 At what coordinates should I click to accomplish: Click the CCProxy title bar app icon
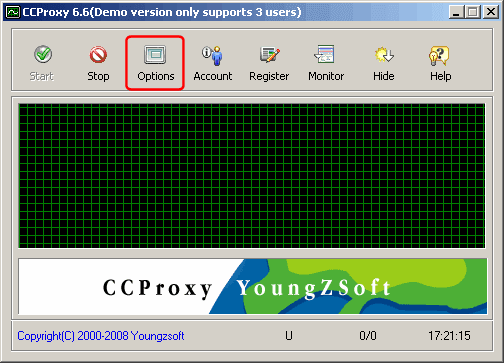13,12
